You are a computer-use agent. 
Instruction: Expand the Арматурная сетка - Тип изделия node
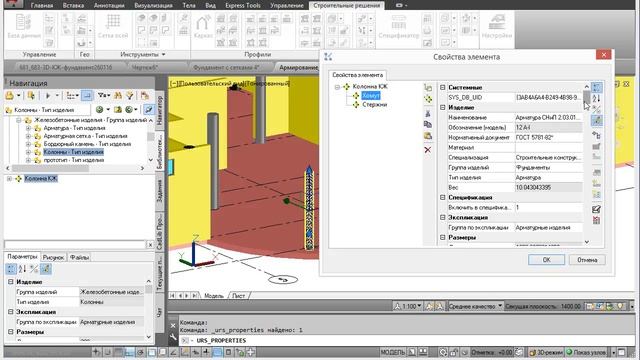(x=28, y=136)
